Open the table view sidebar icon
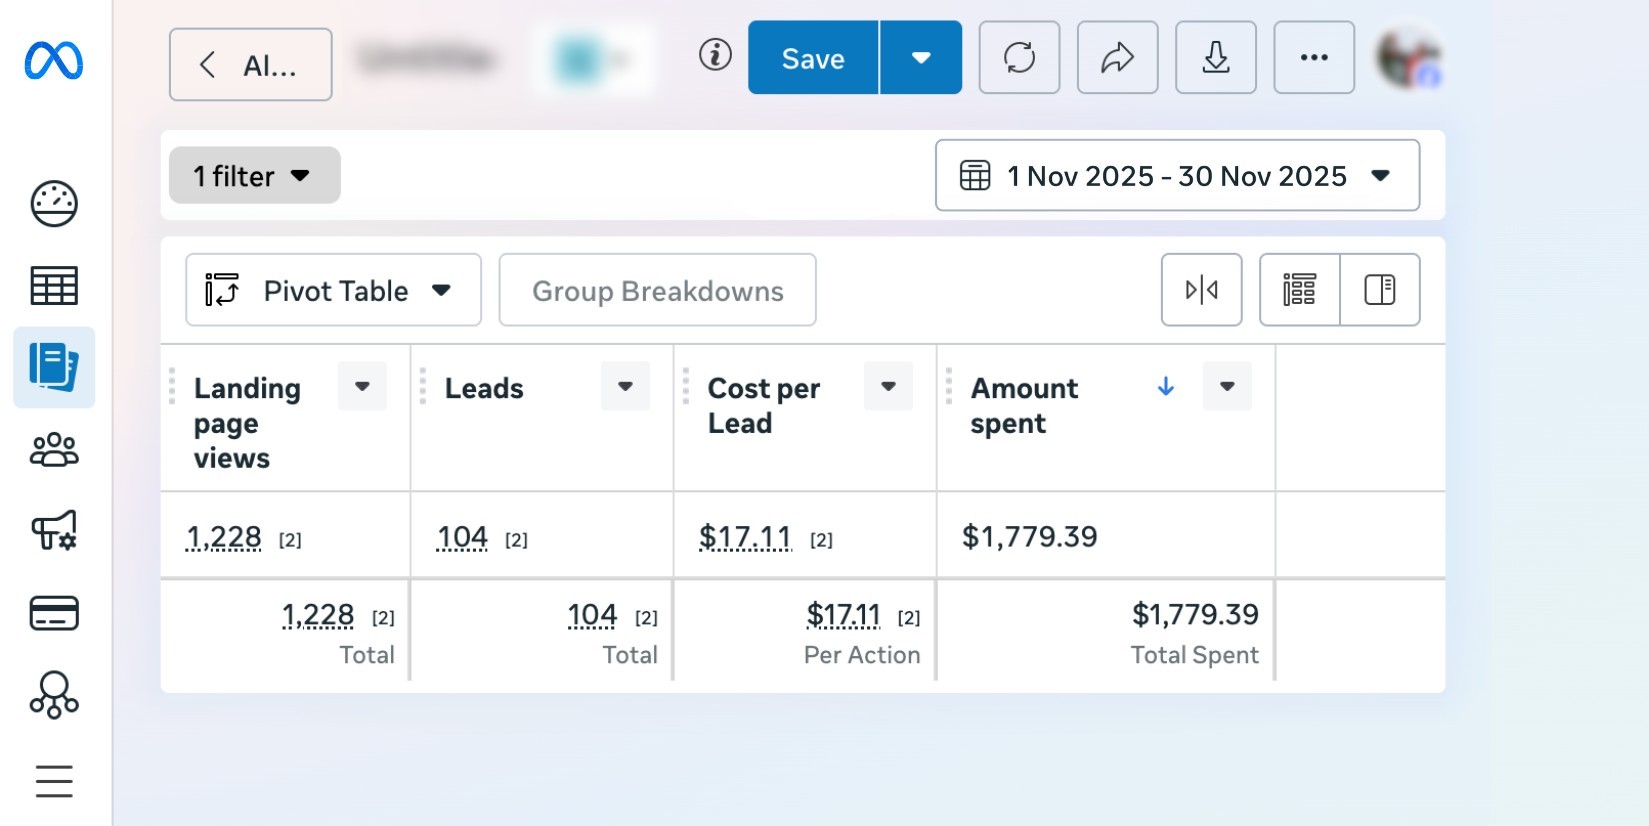1649x826 pixels. point(54,286)
